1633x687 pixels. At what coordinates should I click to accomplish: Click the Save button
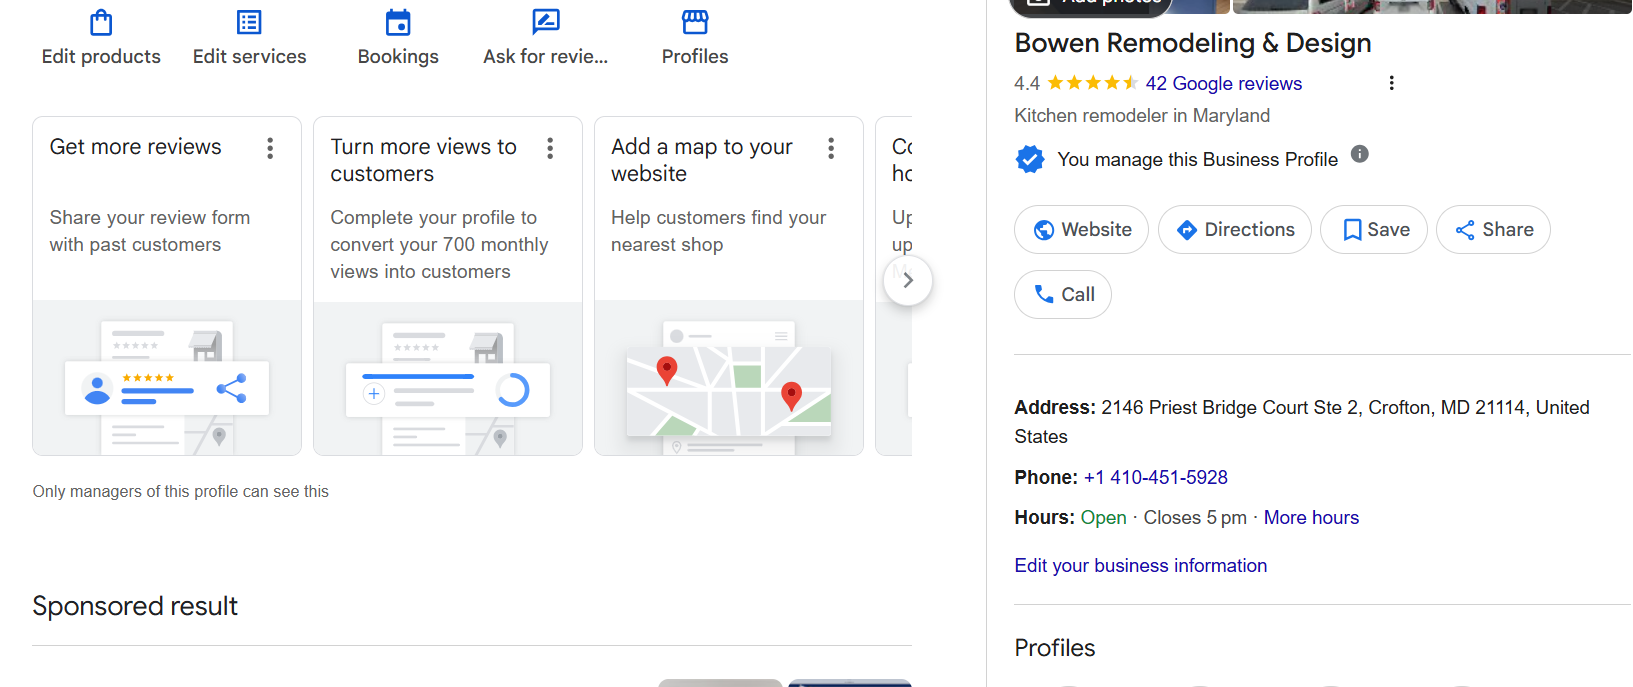pyautogui.click(x=1374, y=230)
